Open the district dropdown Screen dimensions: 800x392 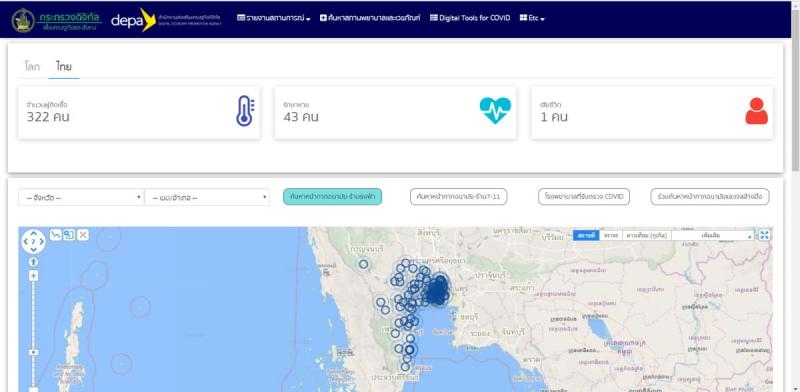[x=207, y=198]
